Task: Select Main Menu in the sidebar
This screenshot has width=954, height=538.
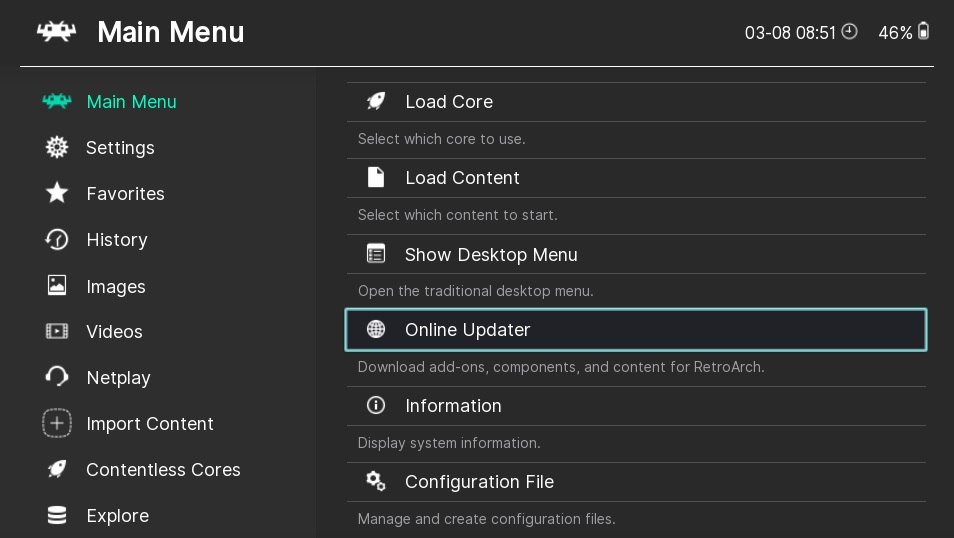Action: (131, 102)
